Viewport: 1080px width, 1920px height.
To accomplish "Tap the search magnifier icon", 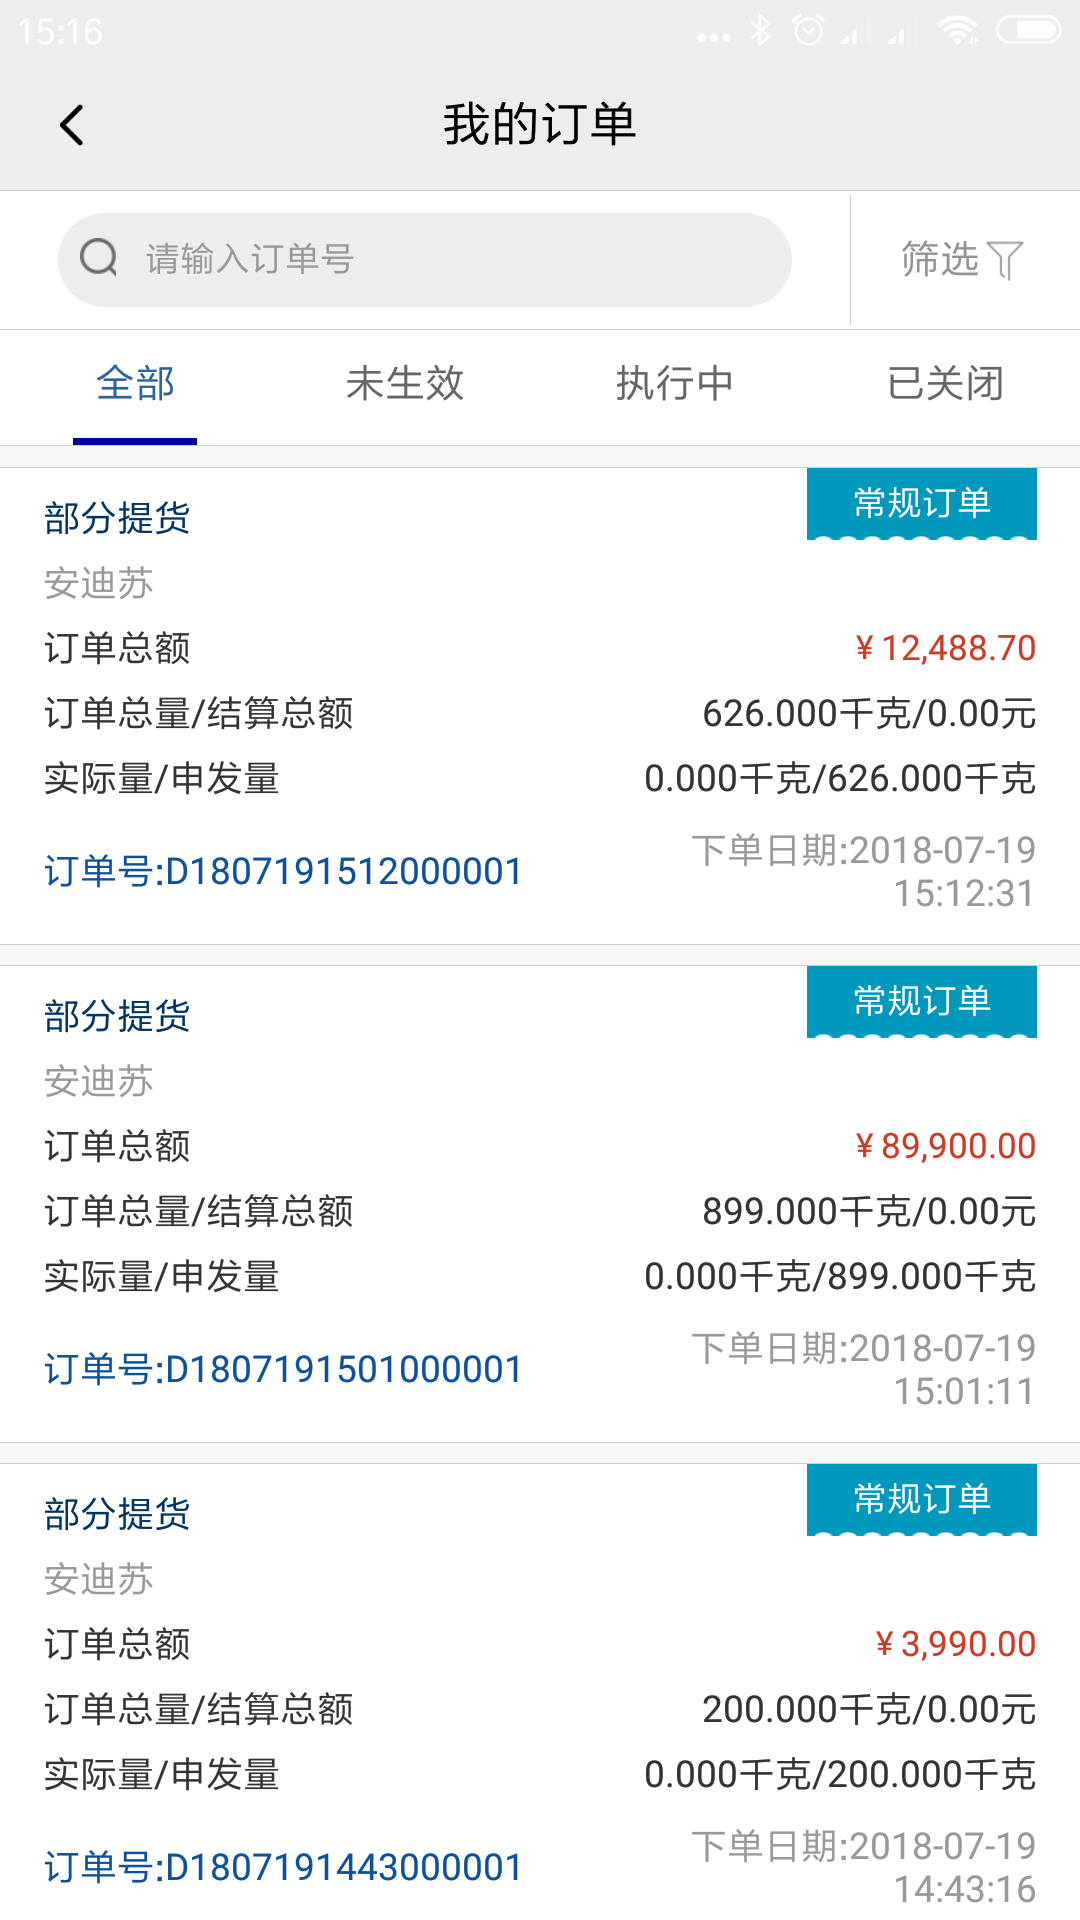I will pos(99,258).
